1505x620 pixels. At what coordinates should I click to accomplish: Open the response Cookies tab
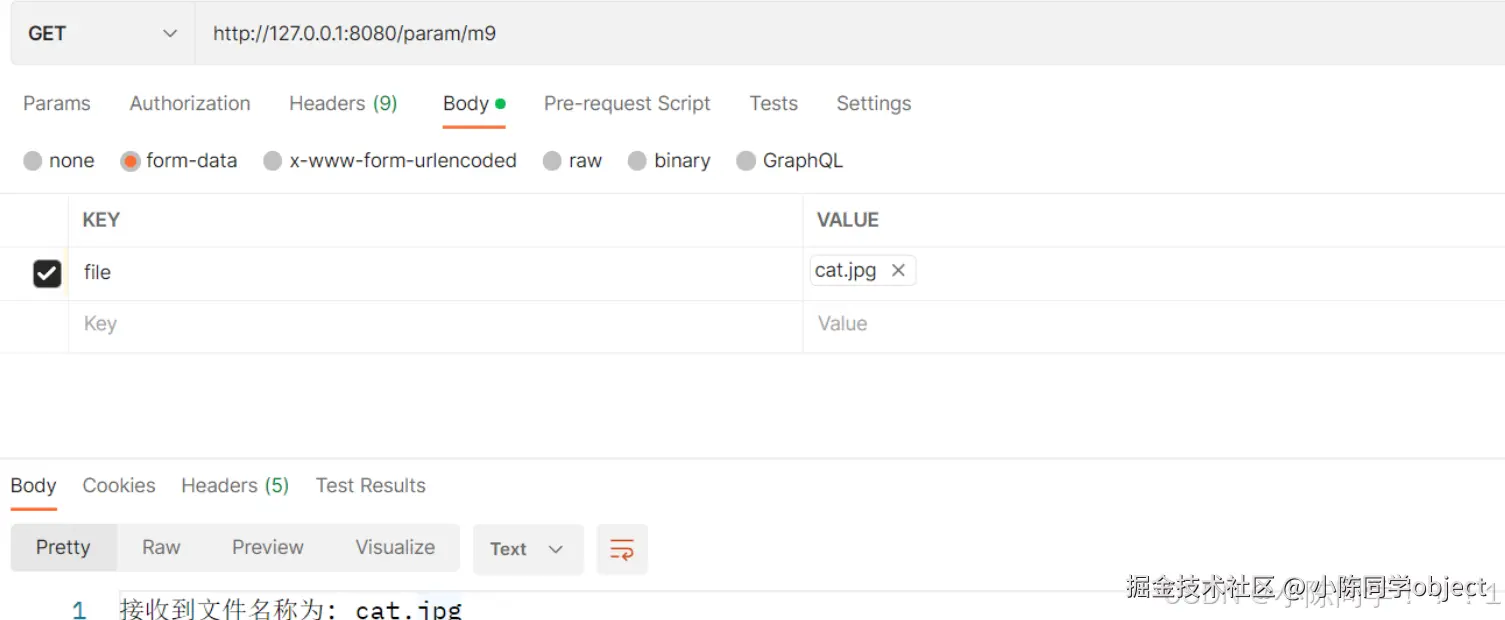click(119, 486)
